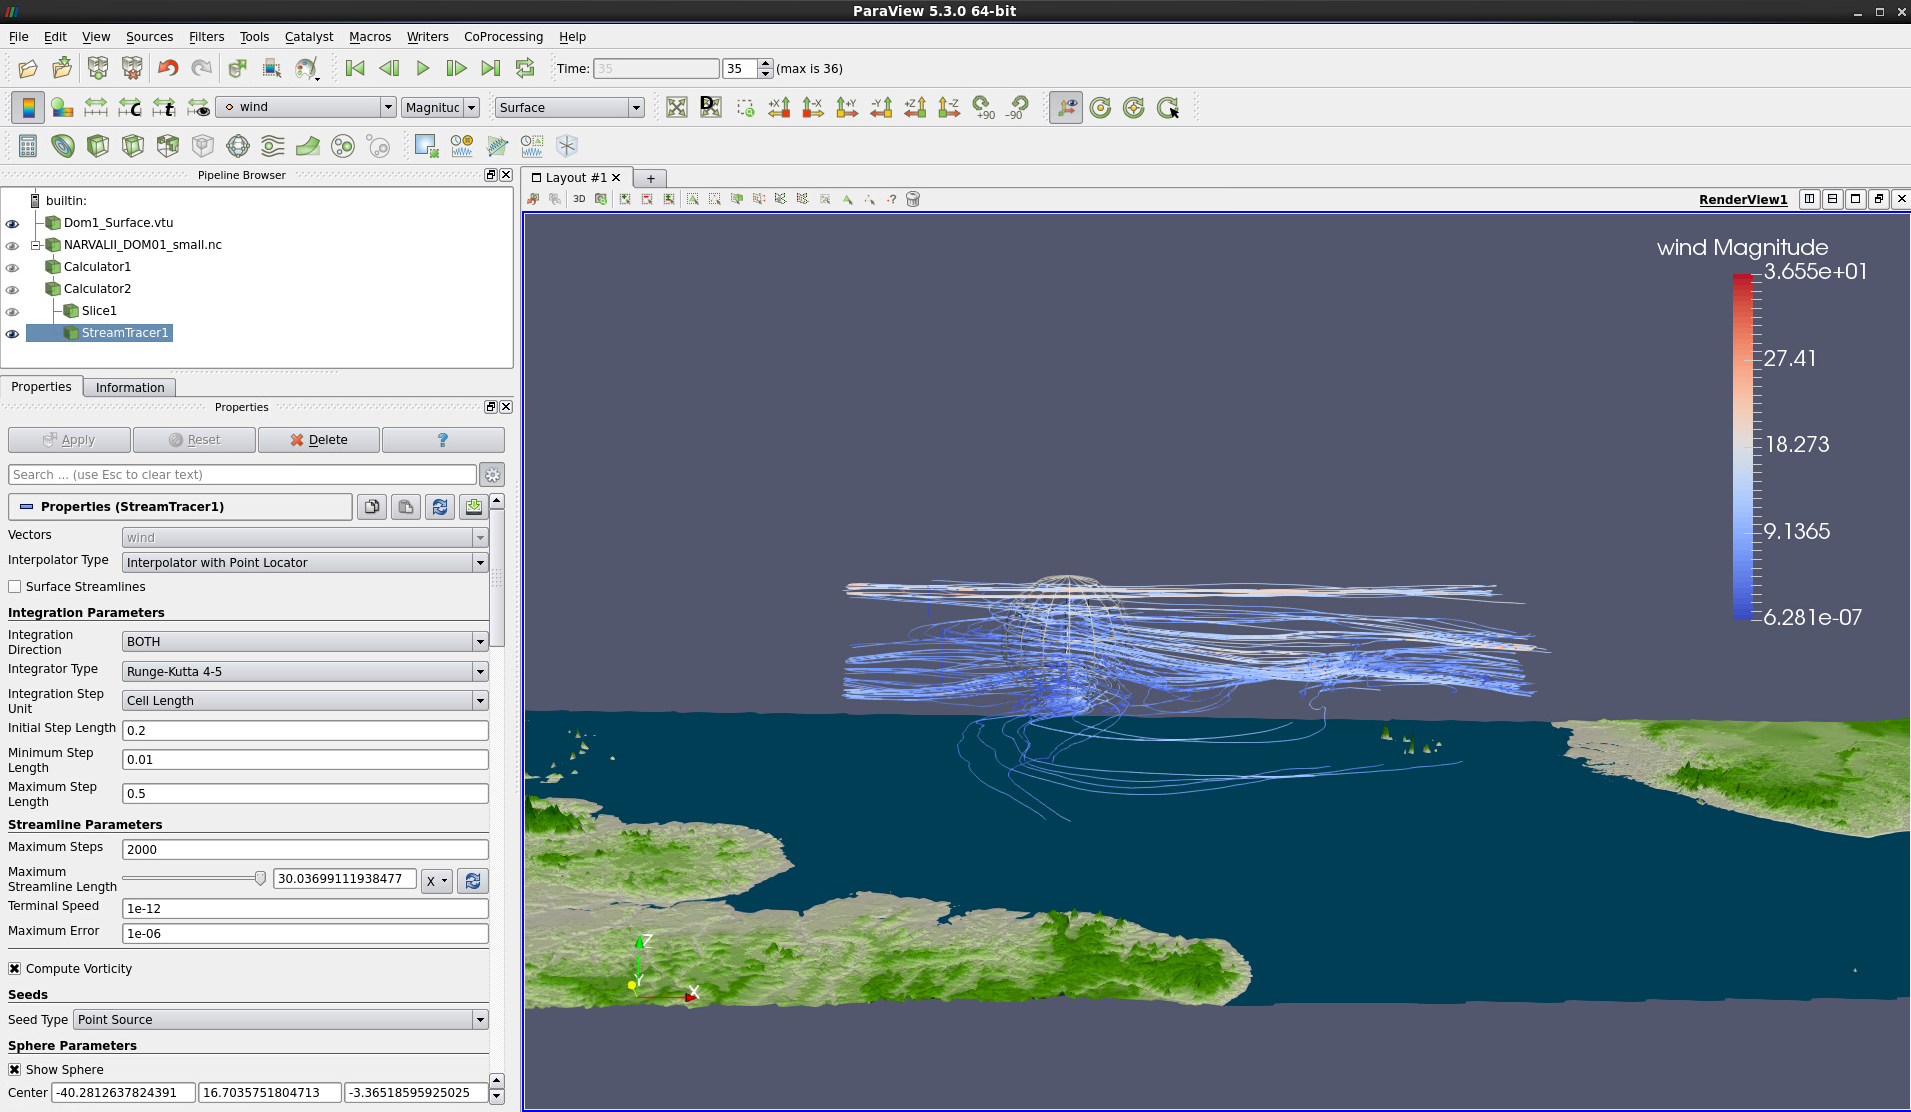Screen dimensions: 1911x1112
Task: Uncheck the Compute Vorticity checkbox
Action: (x=15, y=969)
